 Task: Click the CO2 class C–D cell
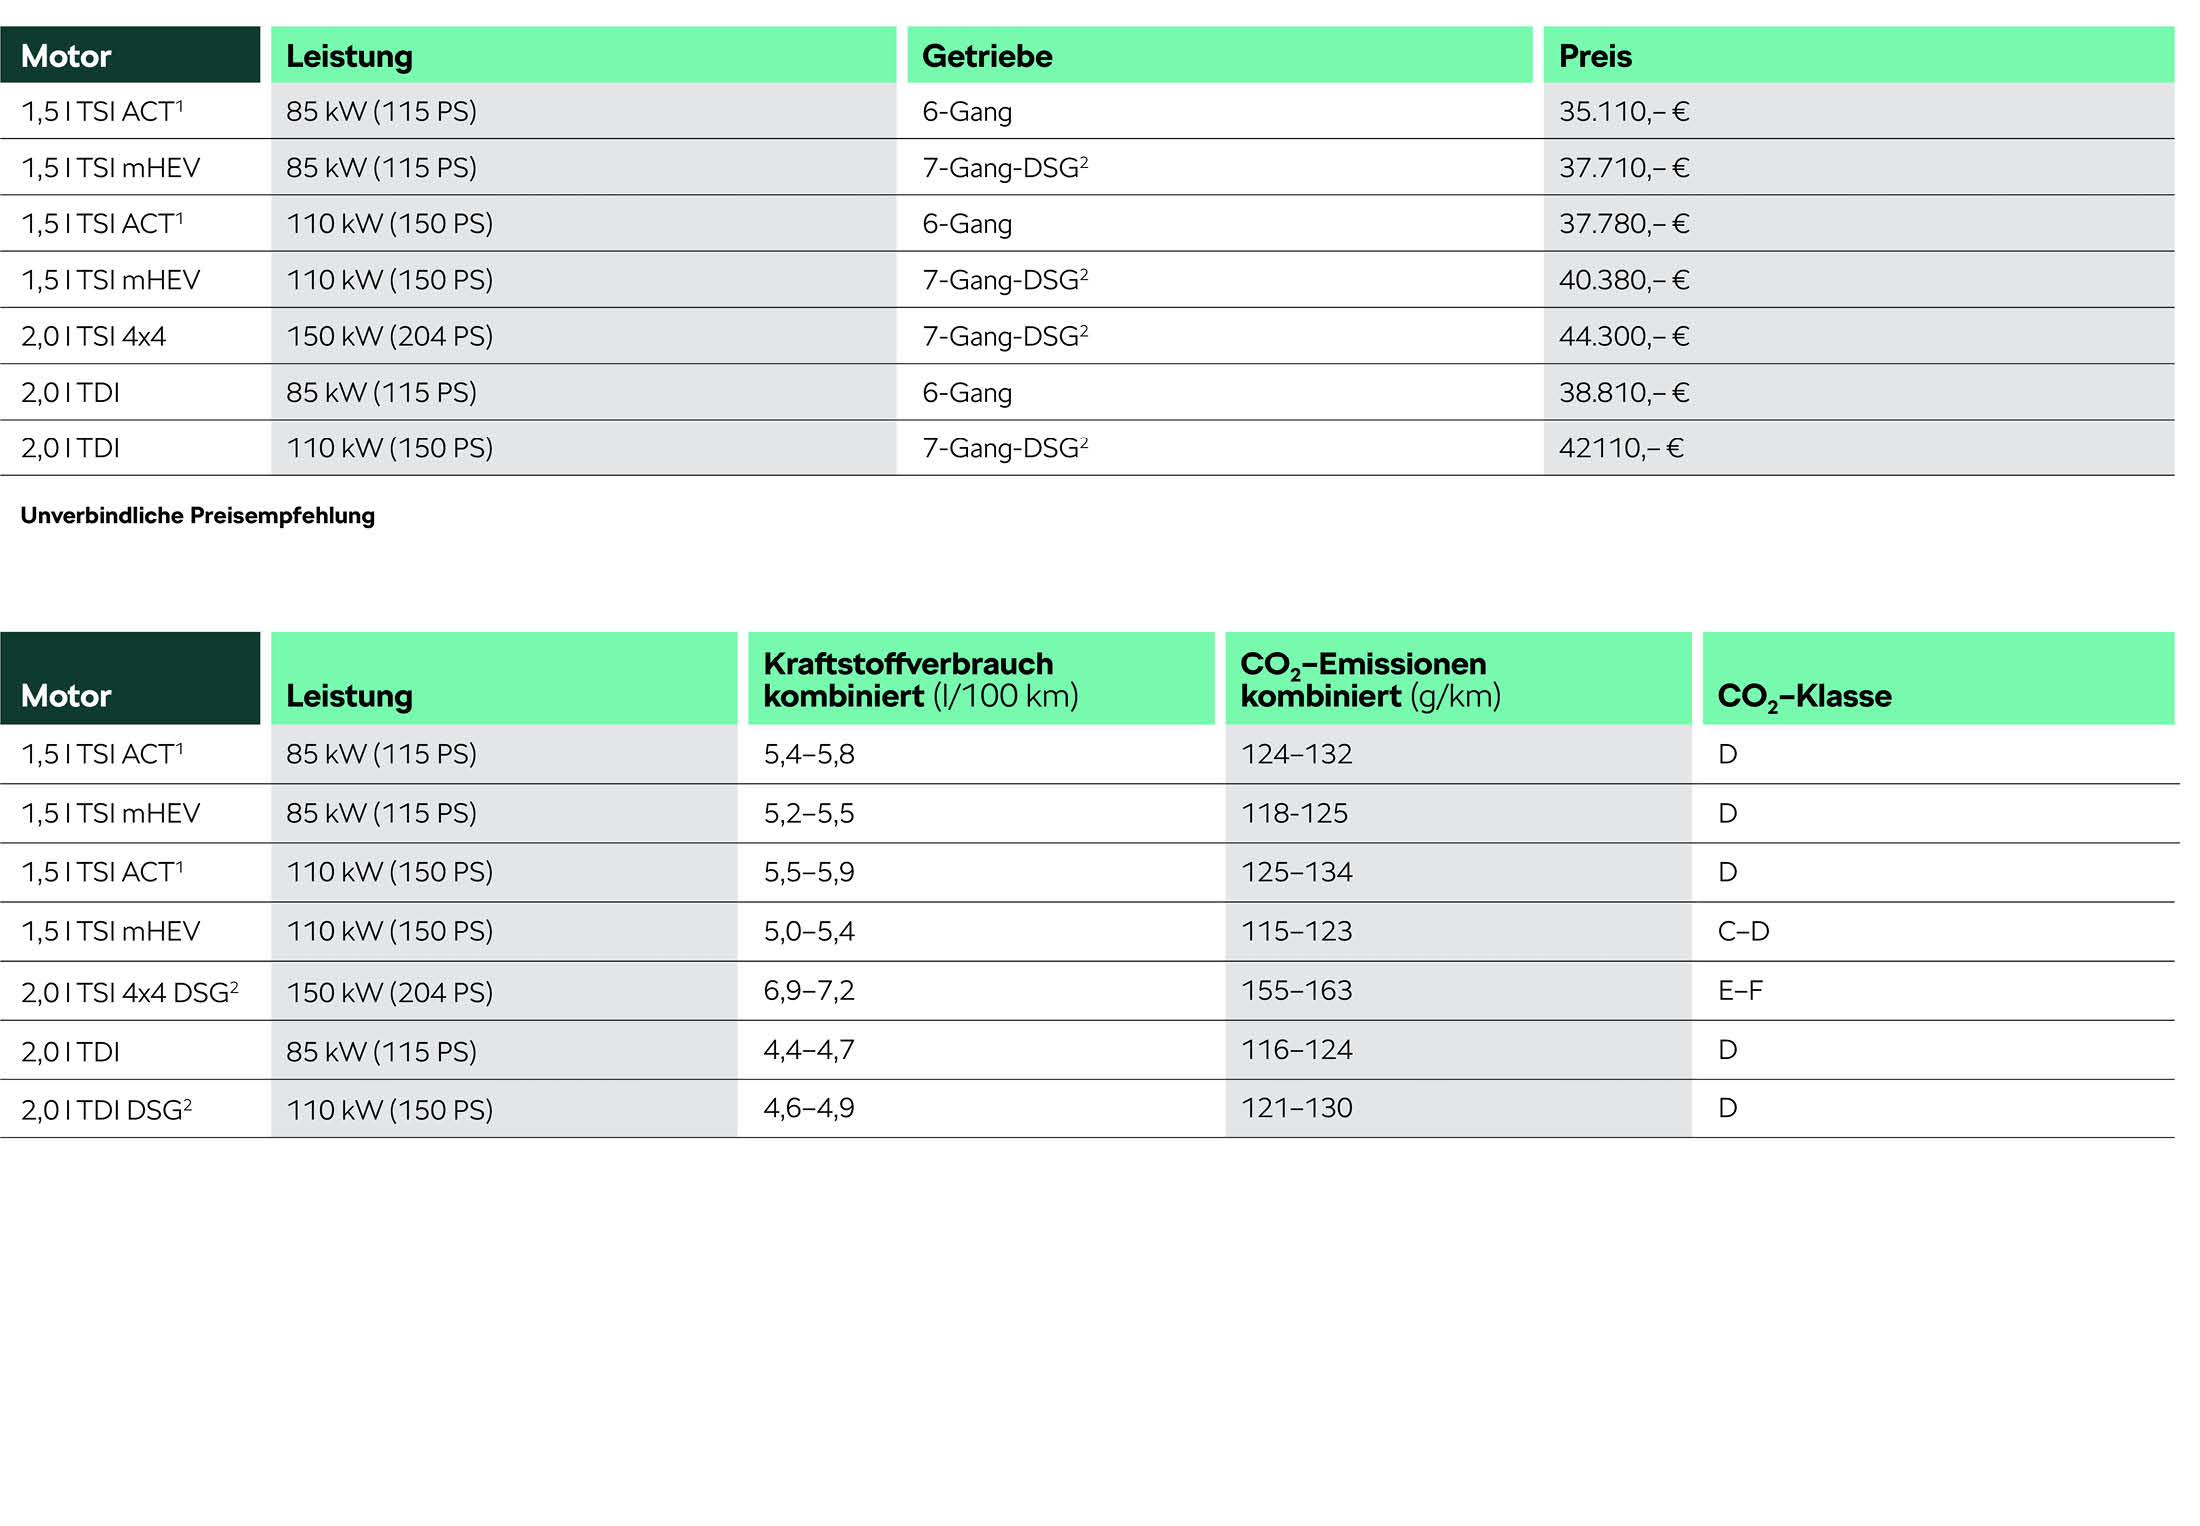tap(1743, 932)
